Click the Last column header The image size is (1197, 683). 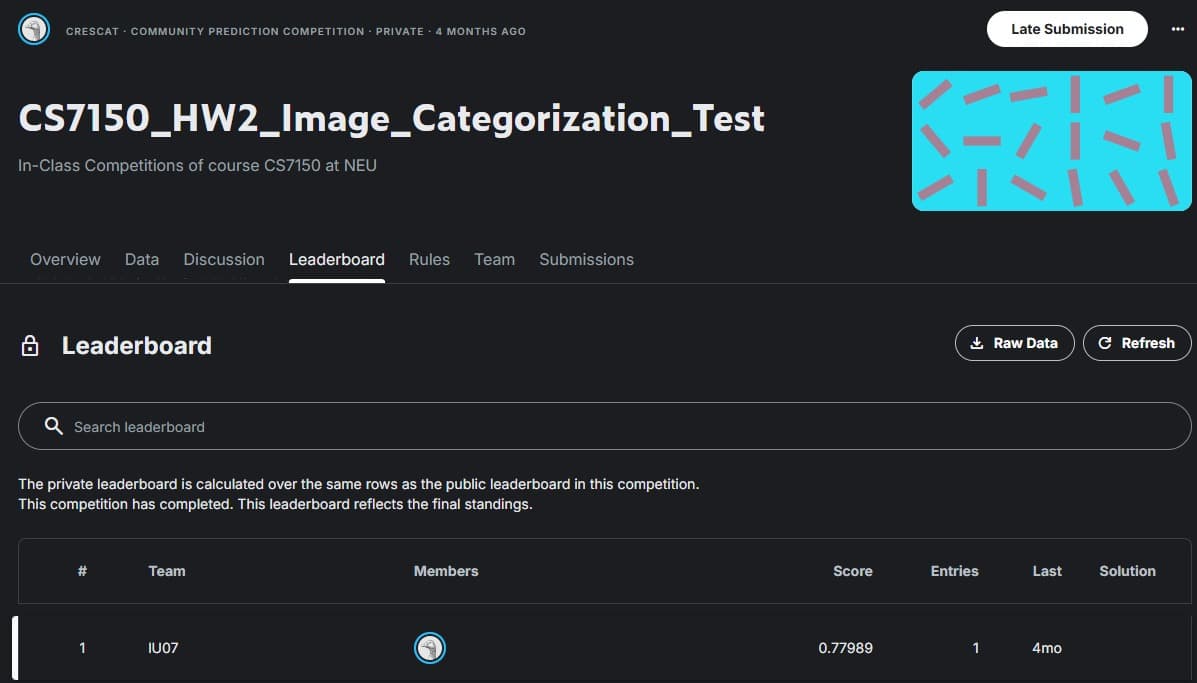[x=1047, y=571]
